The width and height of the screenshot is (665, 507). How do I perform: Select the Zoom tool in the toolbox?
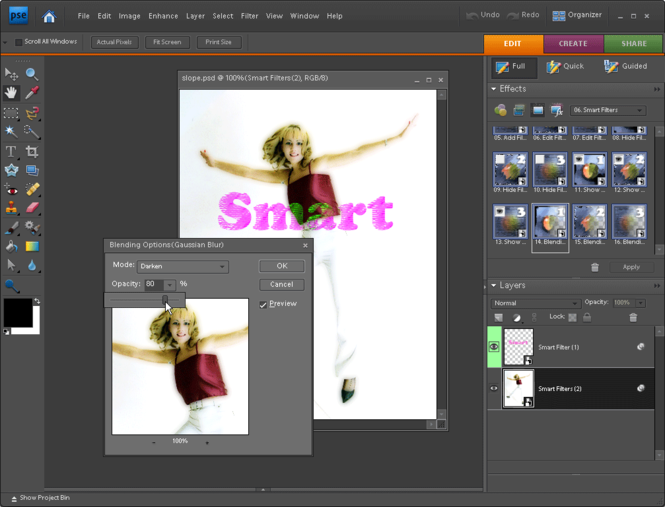32,74
